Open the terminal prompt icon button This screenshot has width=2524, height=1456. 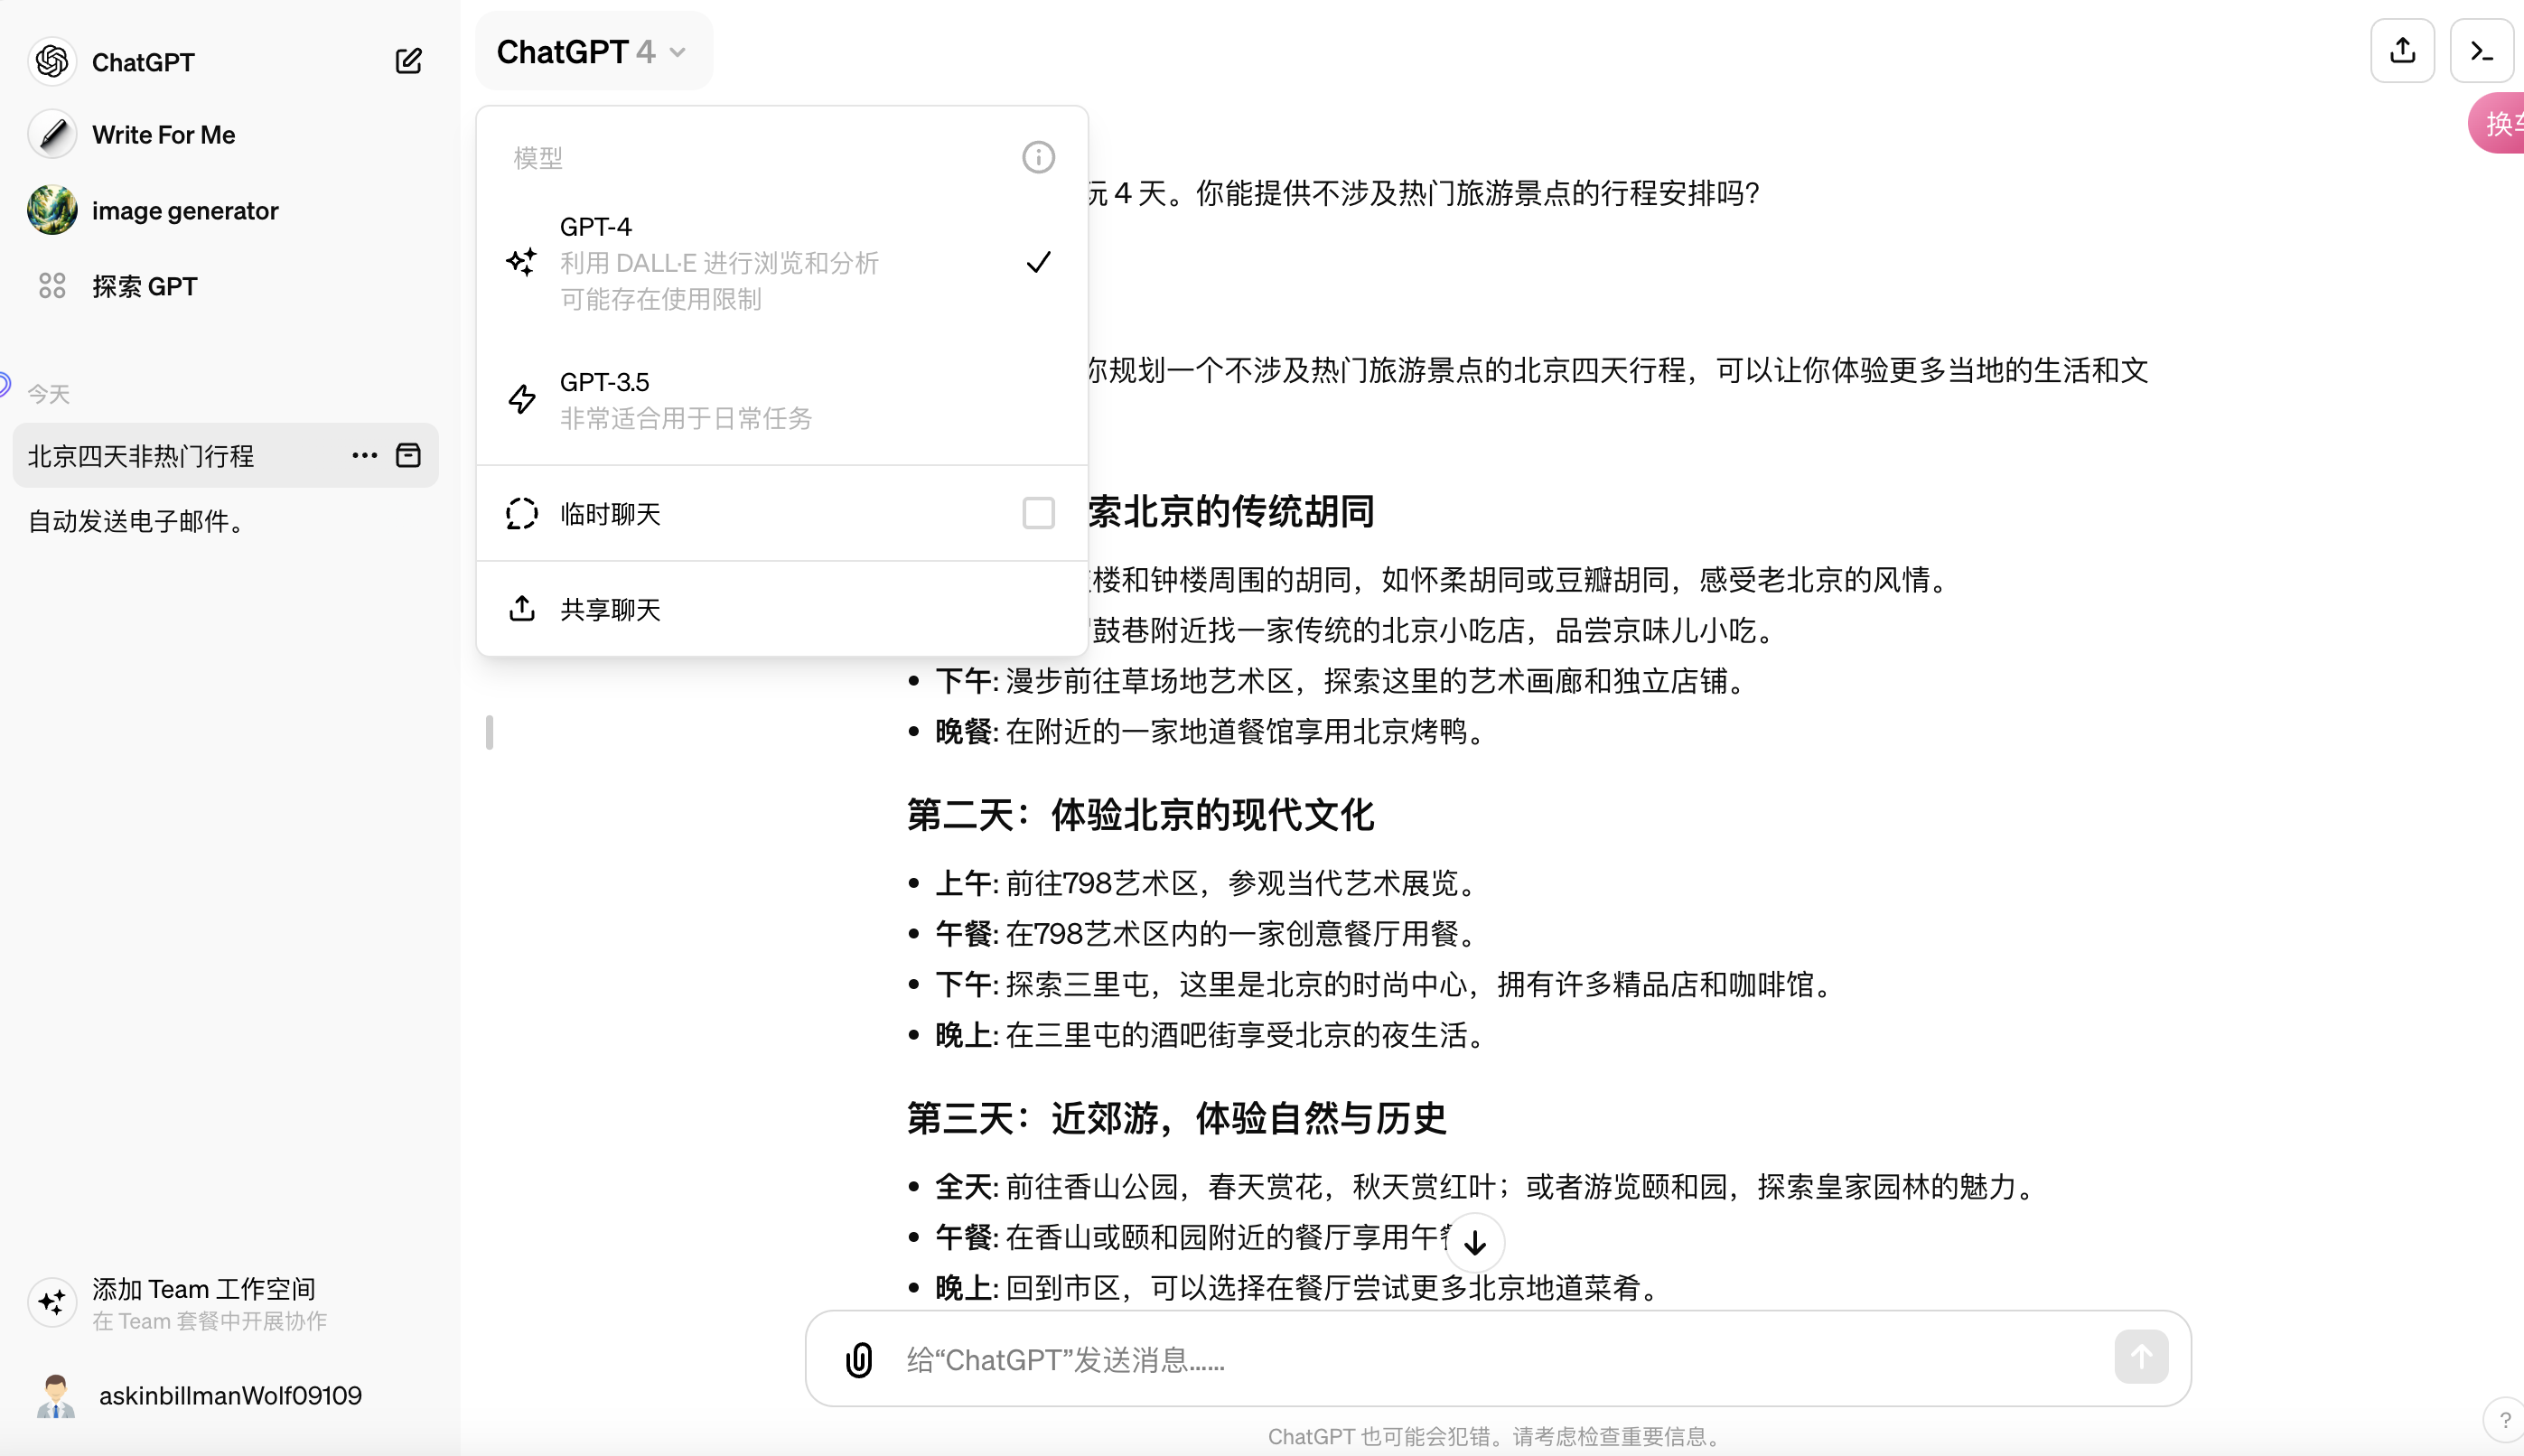coord(2481,51)
